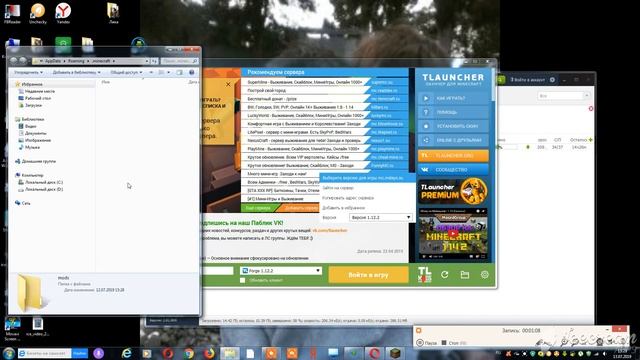Click the Yandex browser desktop icon
The height and width of the screenshot is (360, 640).
click(x=63, y=13)
